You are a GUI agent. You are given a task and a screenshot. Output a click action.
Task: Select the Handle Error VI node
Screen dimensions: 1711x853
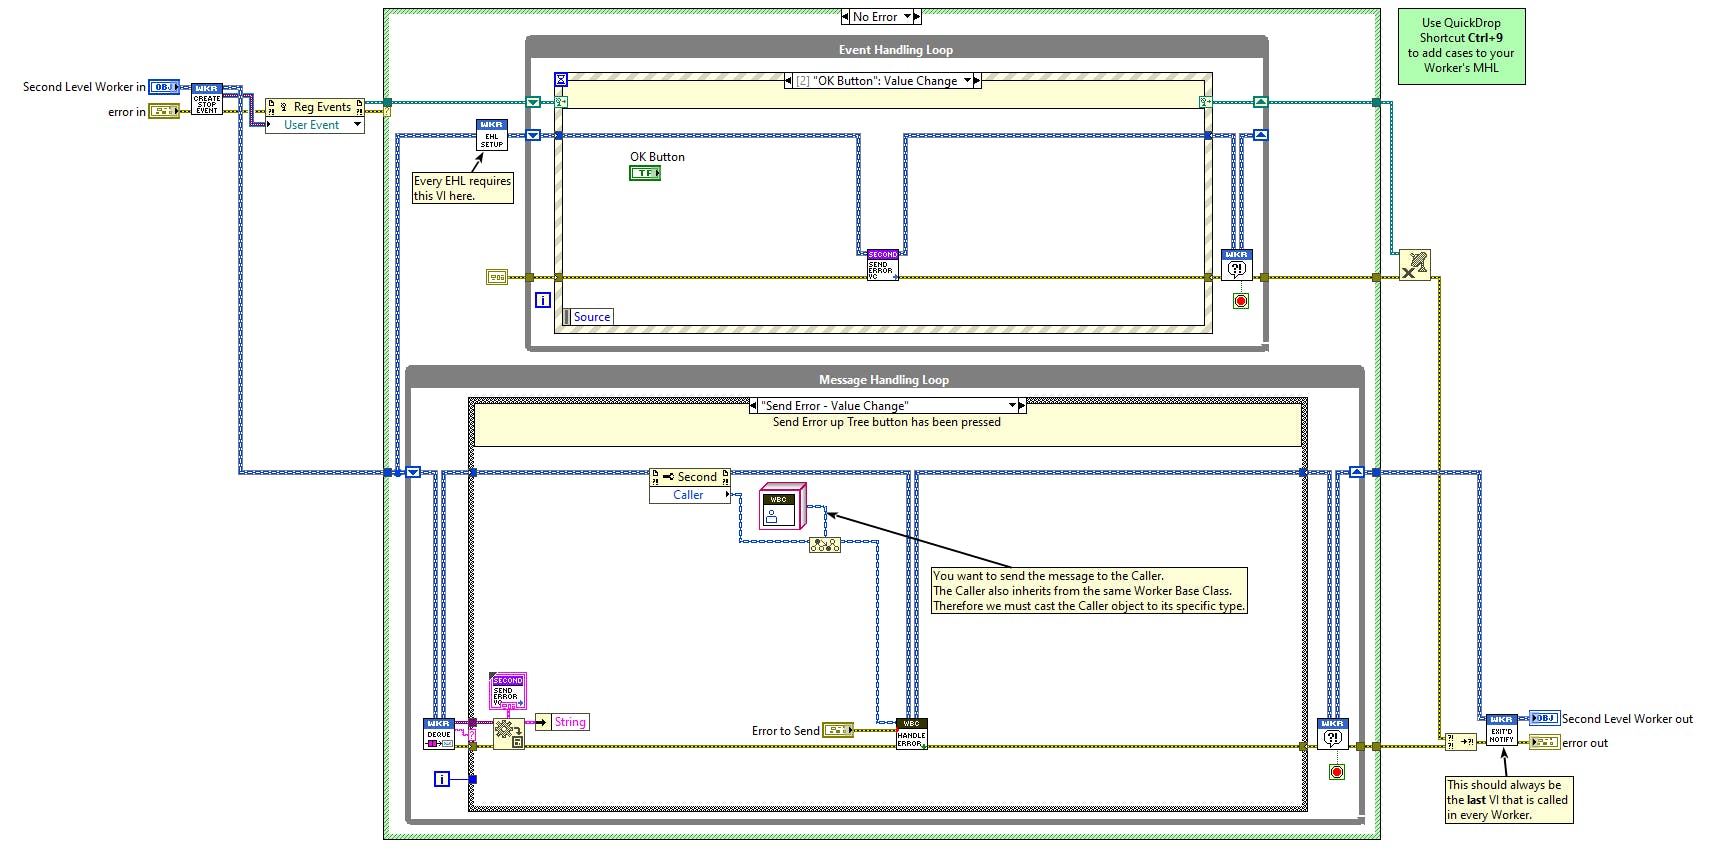coord(911,734)
